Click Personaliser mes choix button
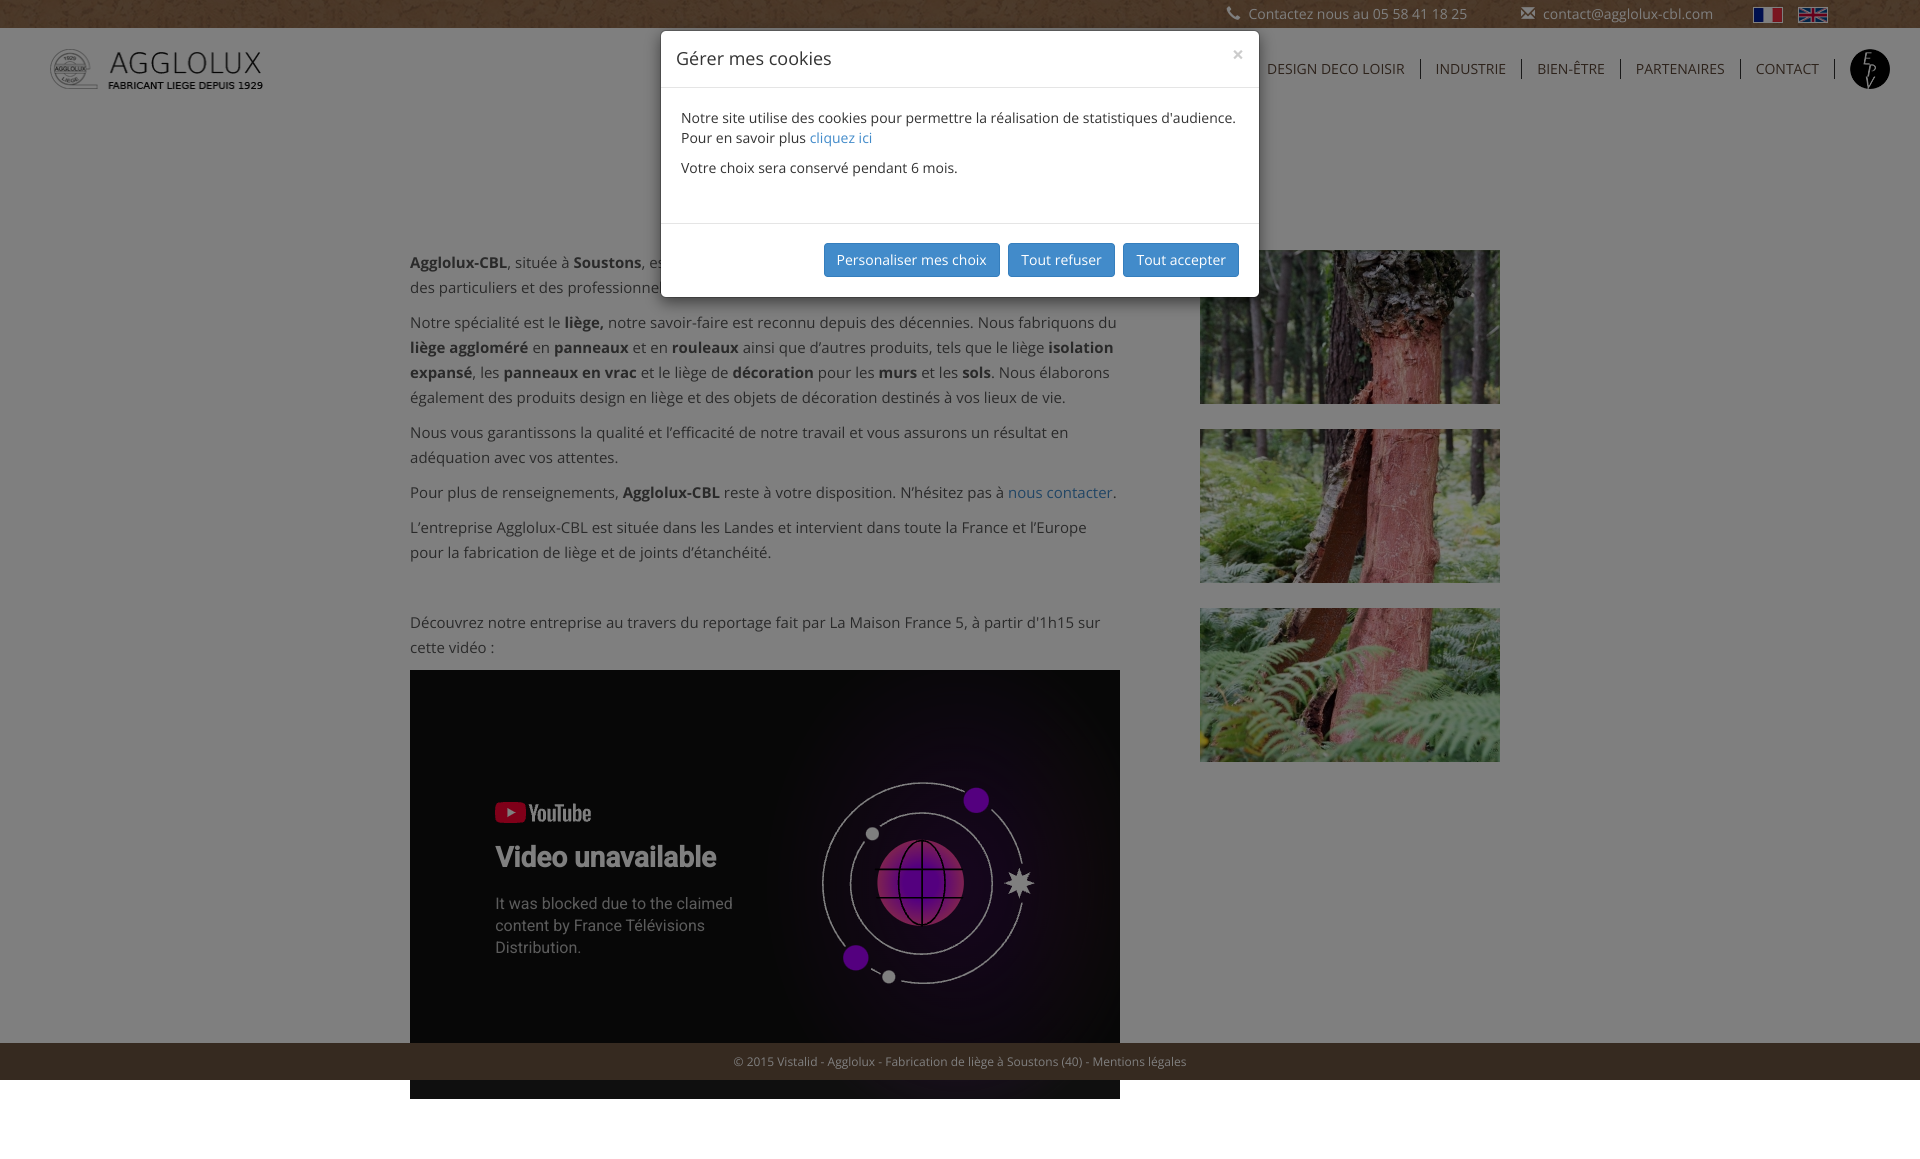This screenshot has width=1920, height=1159. (911, 260)
